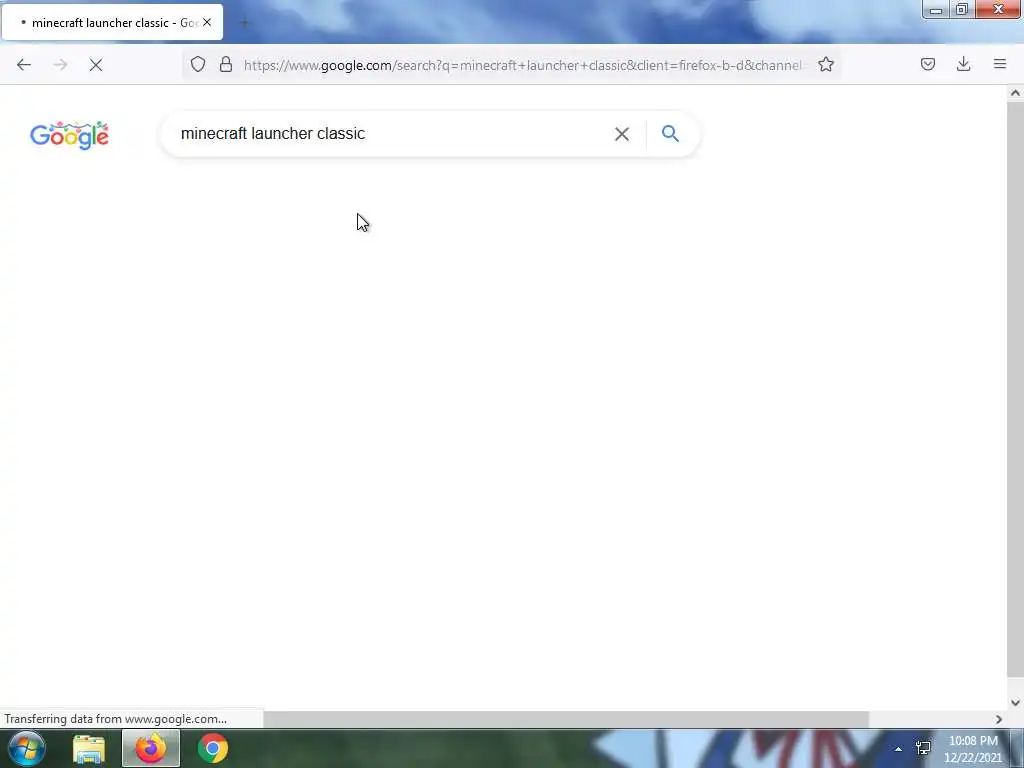The width and height of the screenshot is (1024, 768).
Task: Open the Windows Start menu
Action: (x=27, y=748)
